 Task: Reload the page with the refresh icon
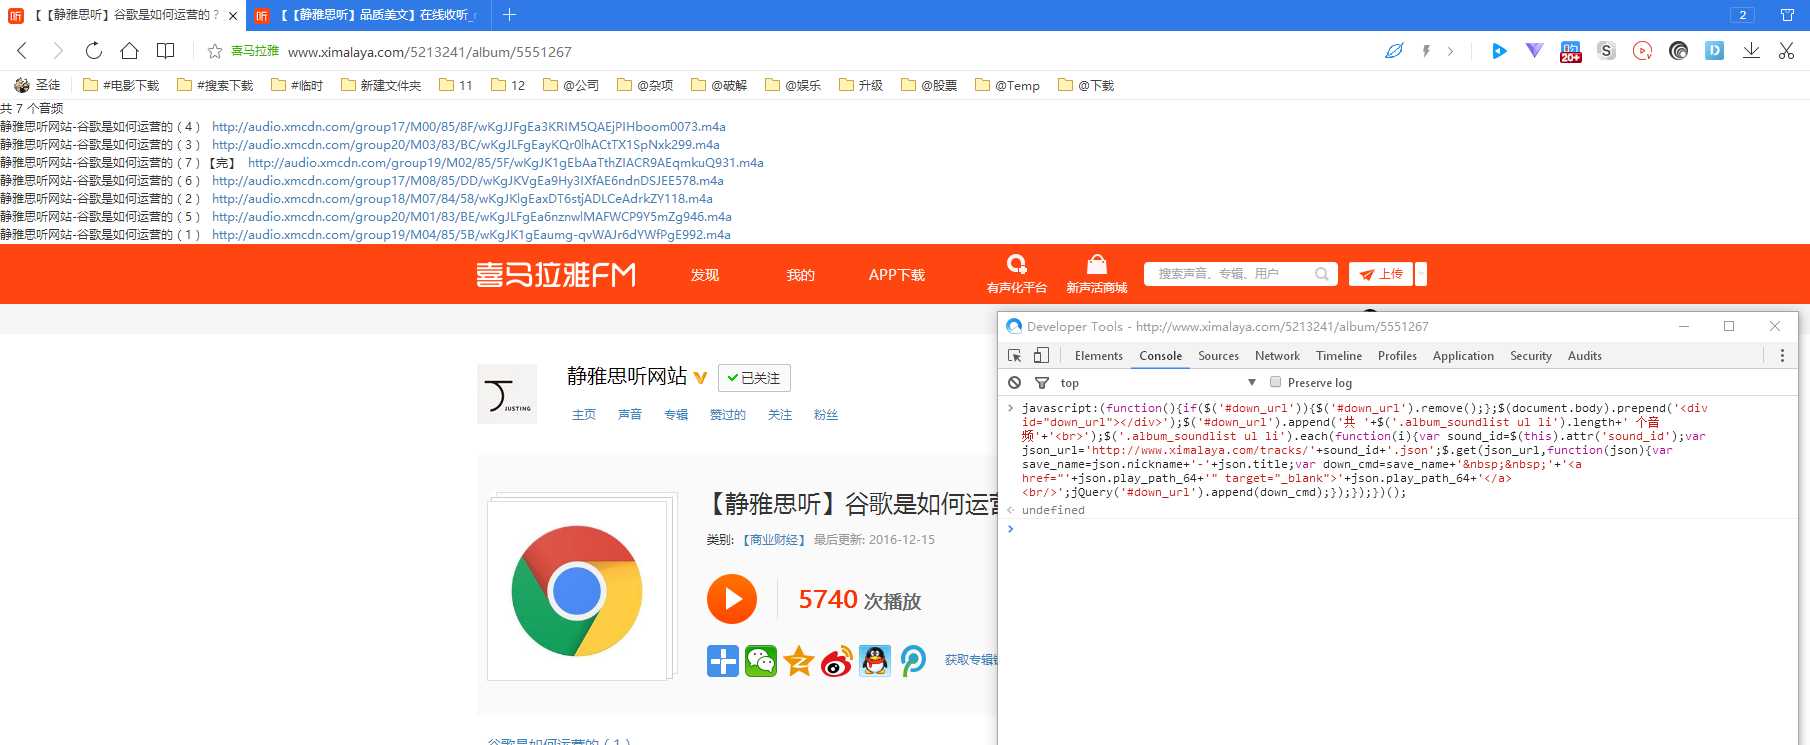click(x=94, y=51)
